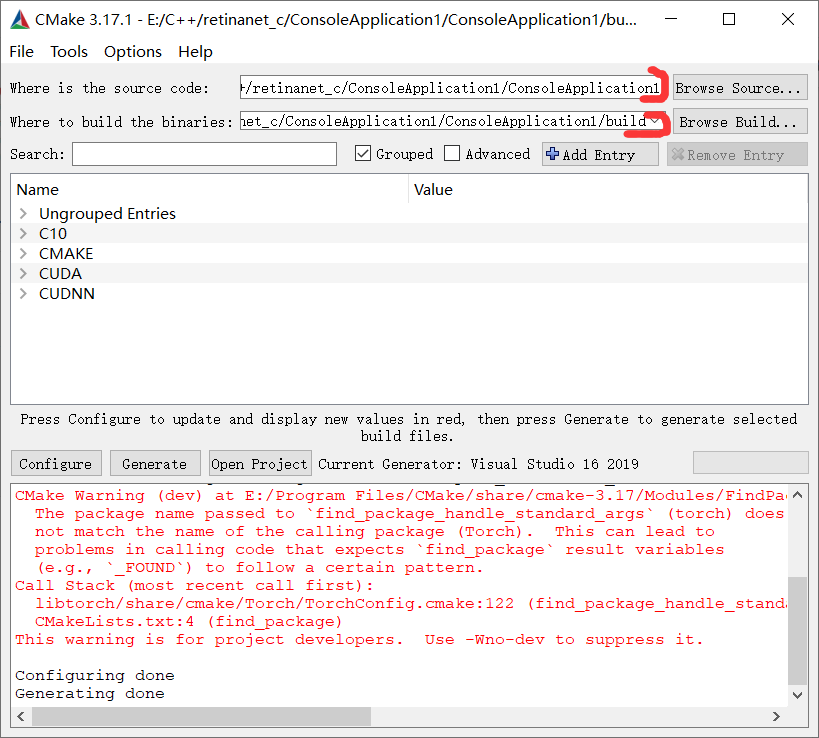Select the C10 tree entry

(52, 233)
